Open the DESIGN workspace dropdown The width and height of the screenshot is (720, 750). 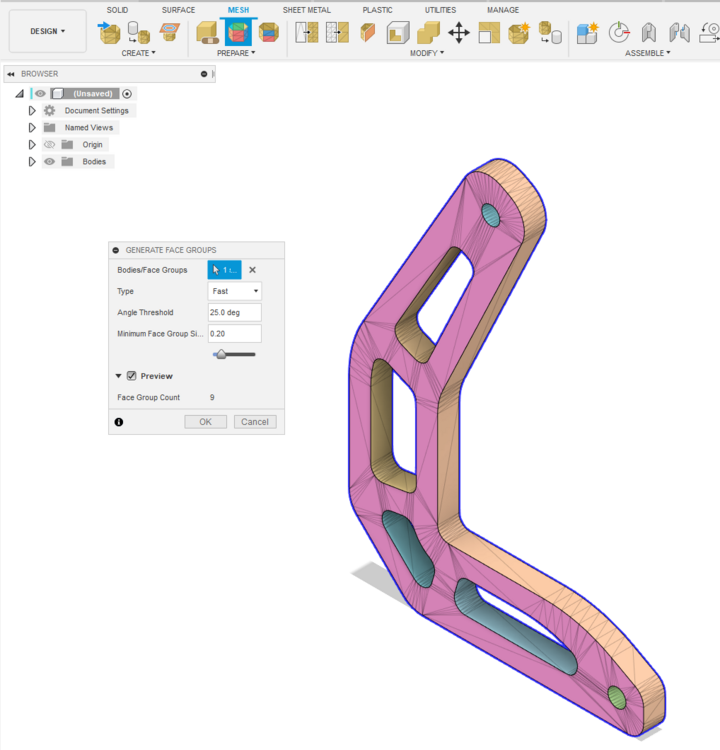pyautogui.click(x=47, y=31)
